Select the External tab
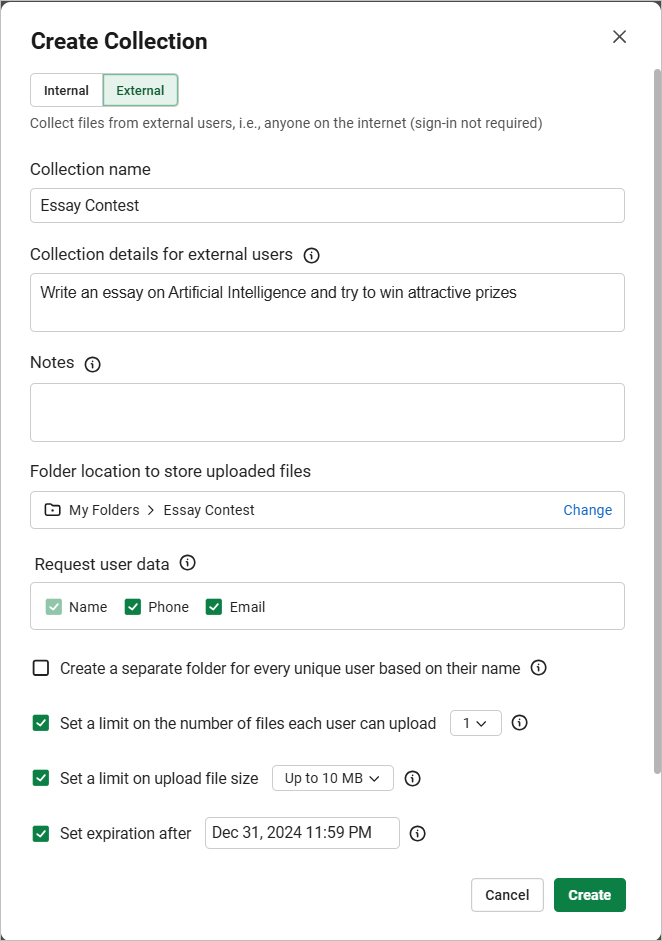Image resolution: width=662 pixels, height=941 pixels. pyautogui.click(x=140, y=91)
